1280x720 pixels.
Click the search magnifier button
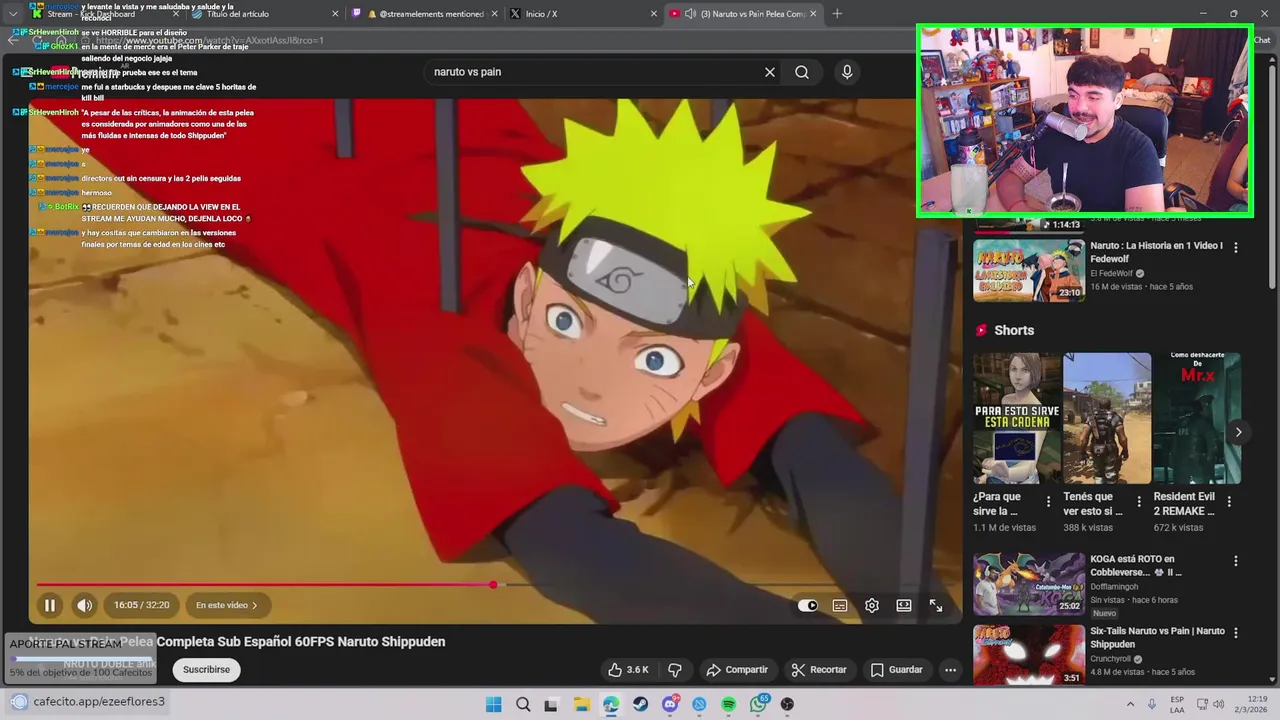coord(802,72)
